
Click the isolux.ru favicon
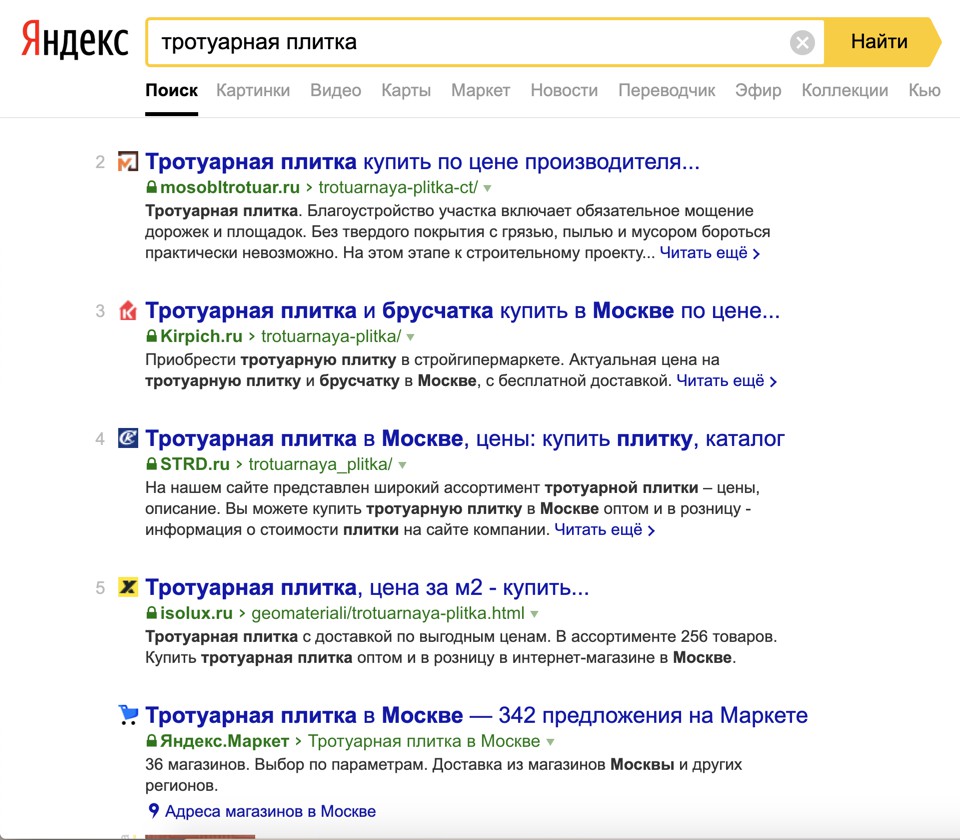coord(128,587)
